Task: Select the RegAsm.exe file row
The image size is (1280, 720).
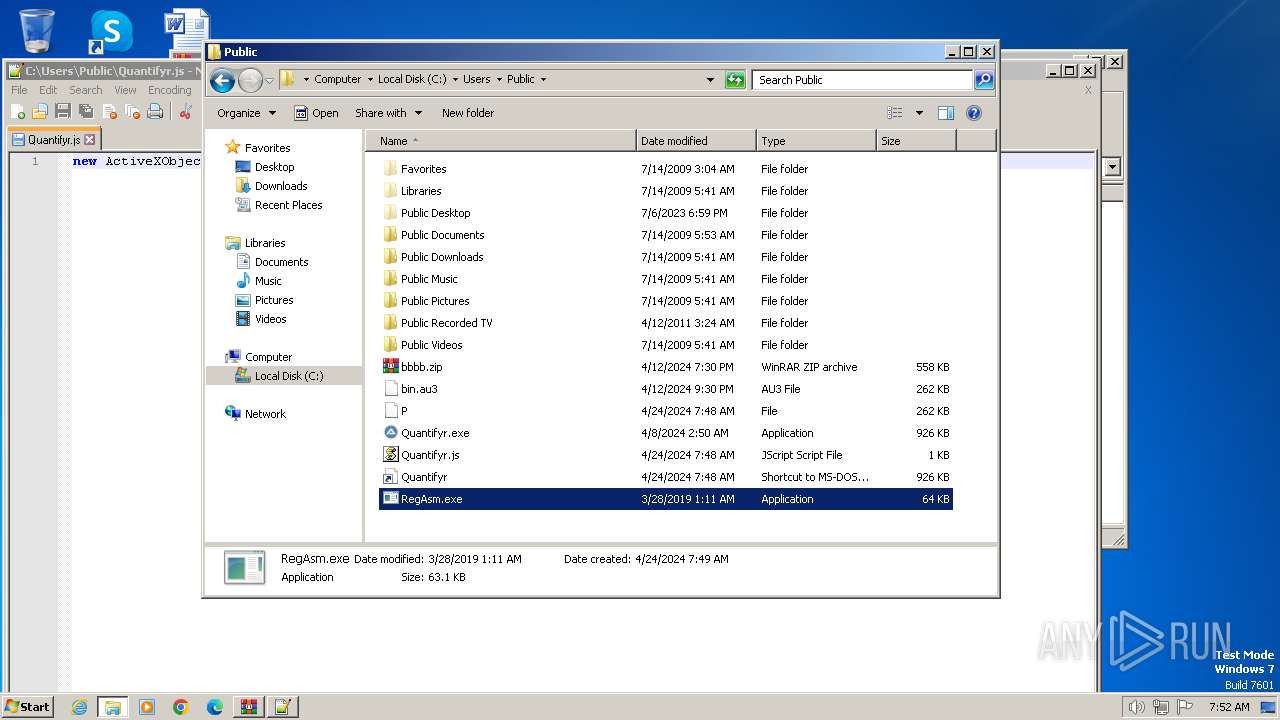Action: 666,499
